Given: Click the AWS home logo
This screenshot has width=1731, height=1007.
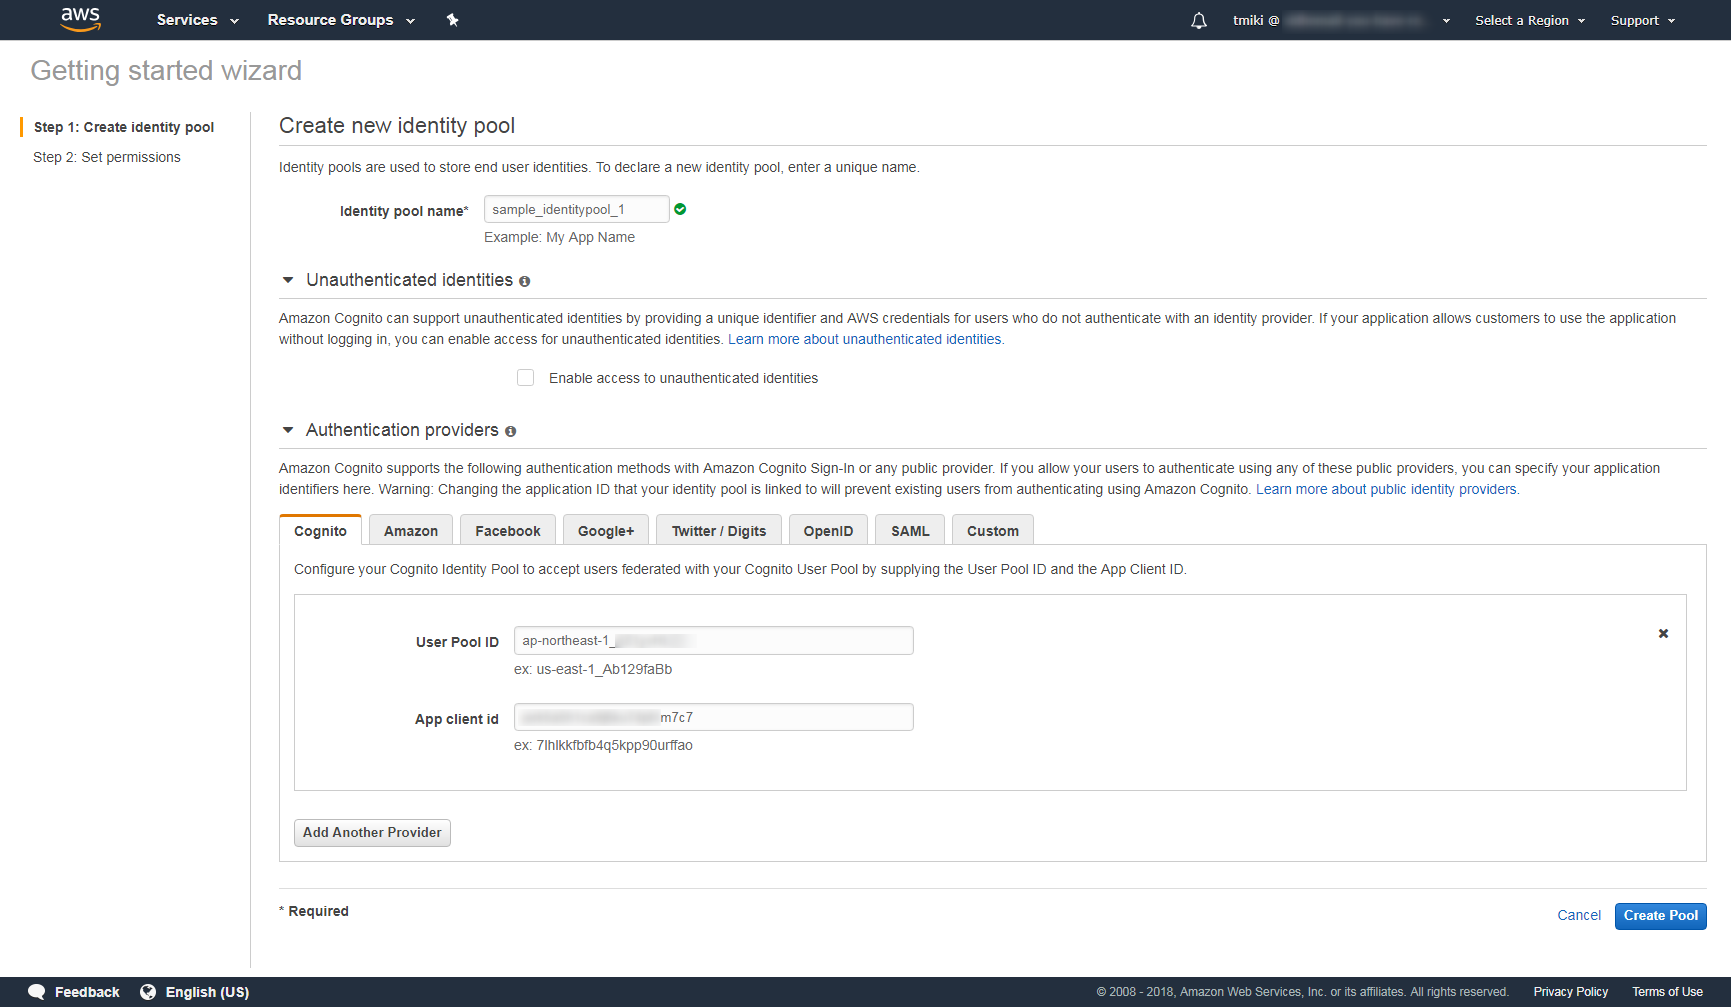Looking at the screenshot, I should (x=80, y=19).
